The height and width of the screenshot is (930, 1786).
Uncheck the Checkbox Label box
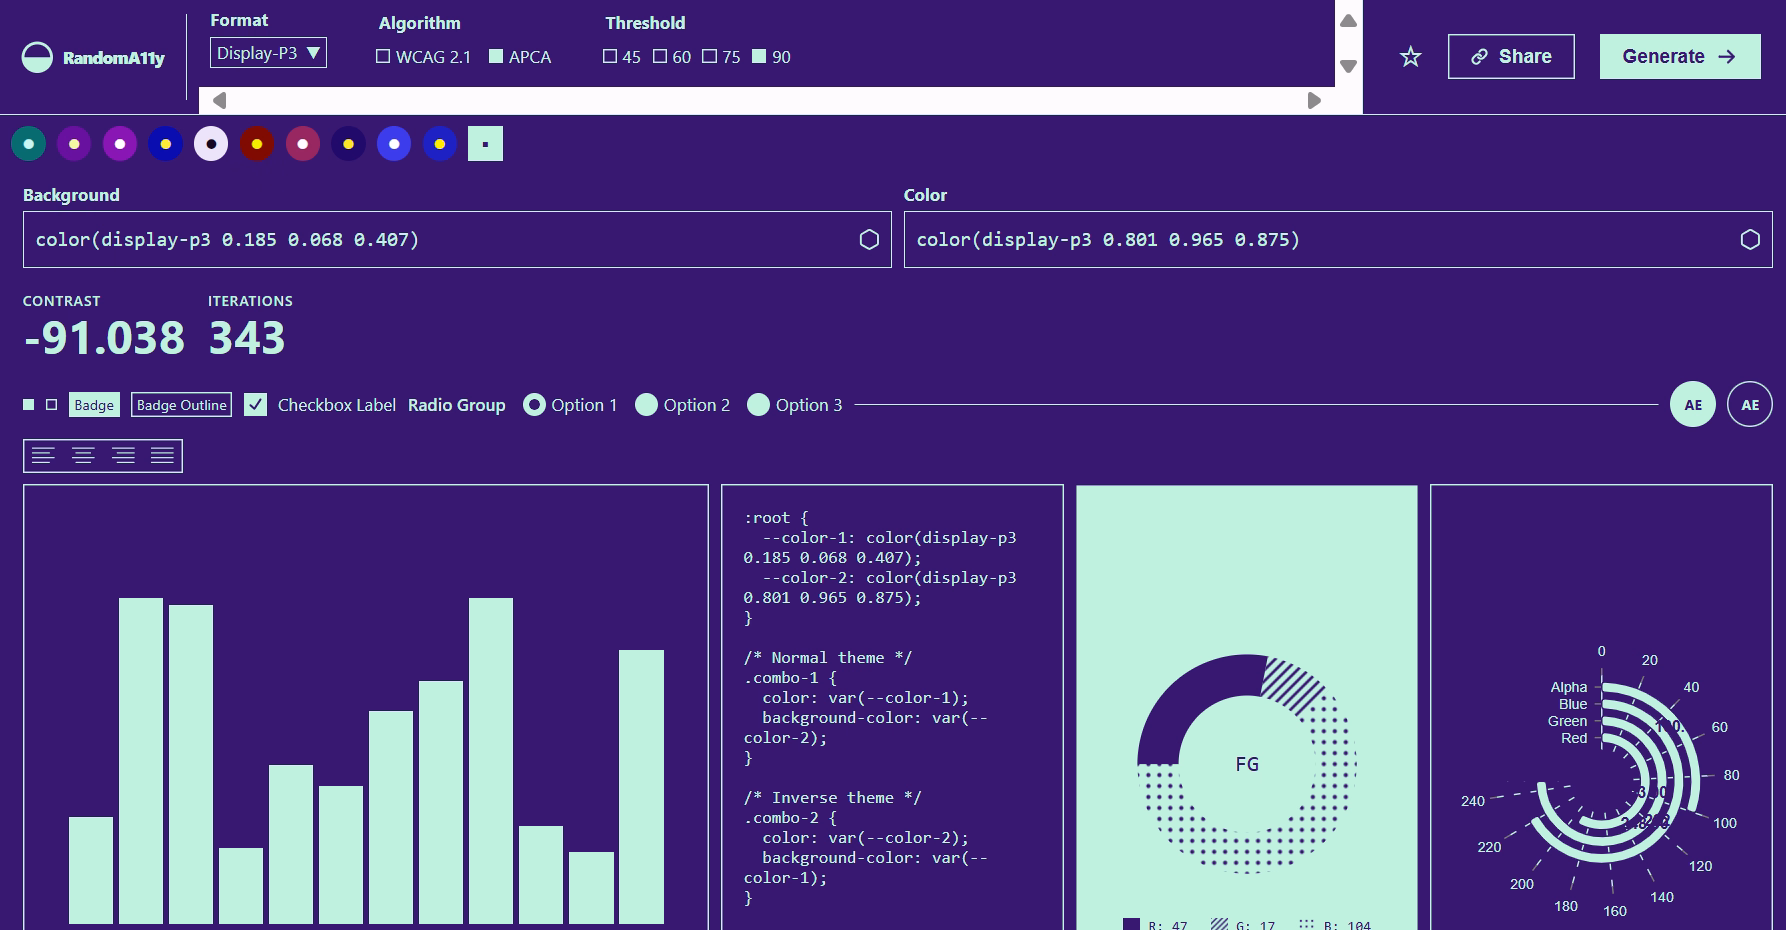click(256, 405)
